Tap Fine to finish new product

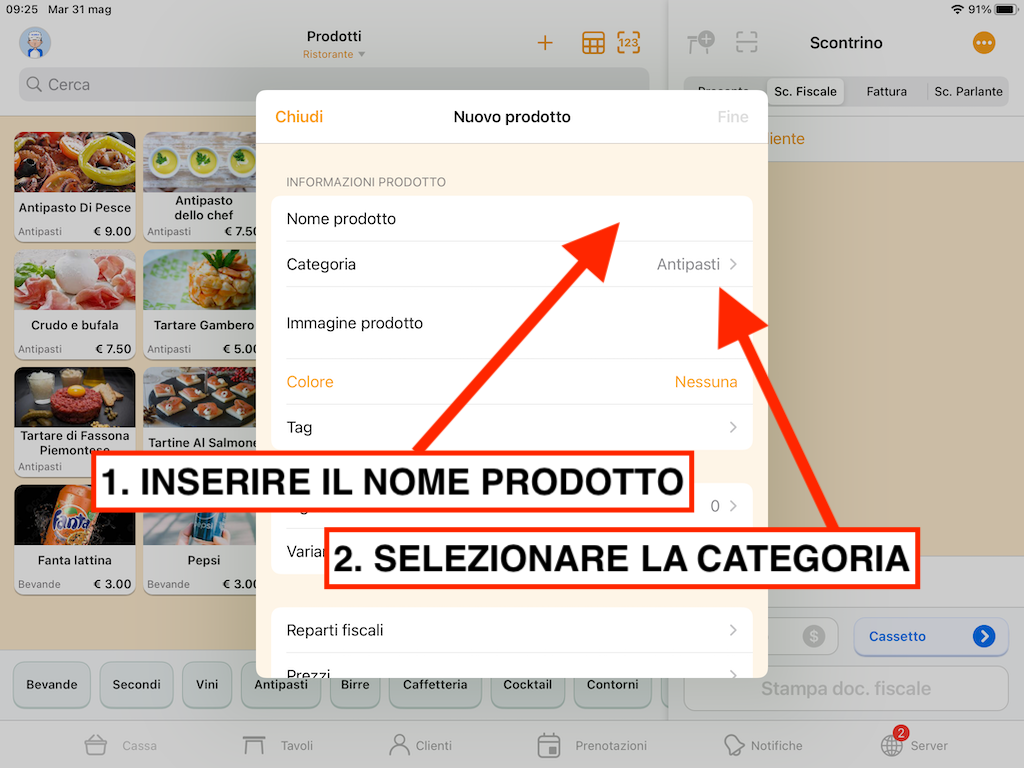[x=733, y=117]
